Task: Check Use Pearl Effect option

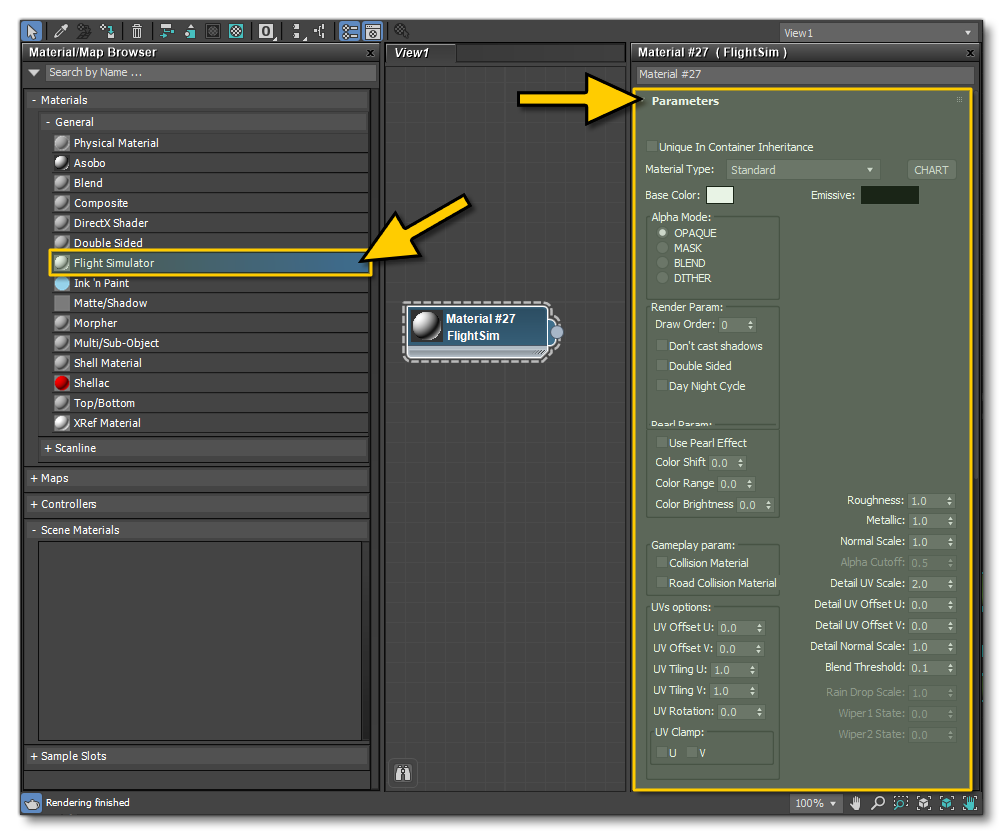Action: point(661,442)
